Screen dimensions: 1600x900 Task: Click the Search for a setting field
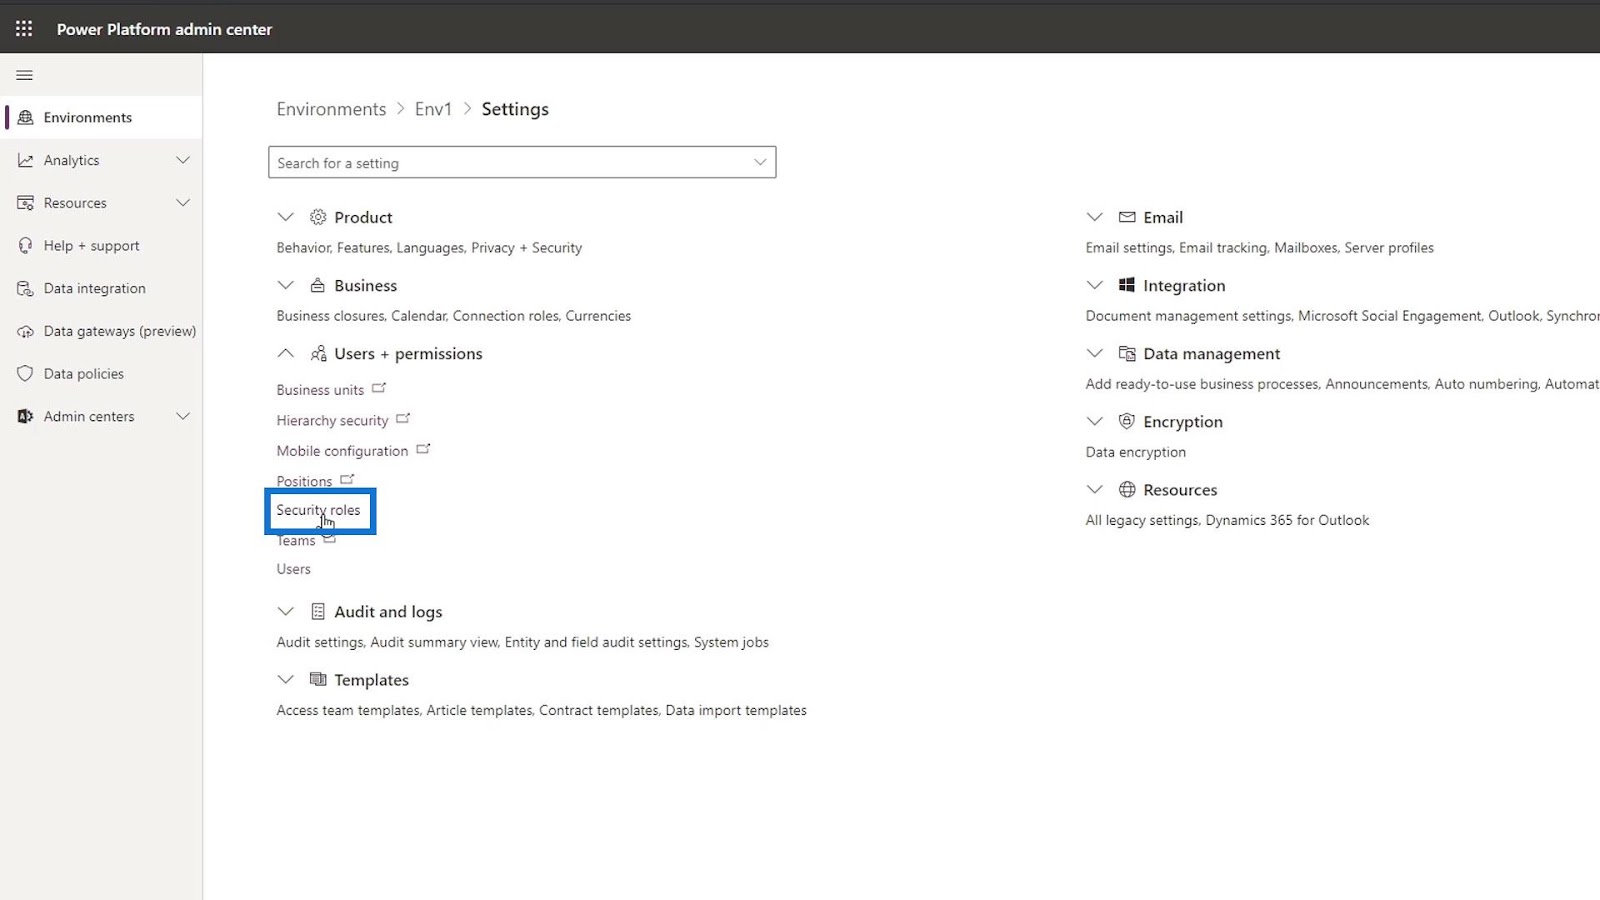pyautogui.click(x=508, y=163)
